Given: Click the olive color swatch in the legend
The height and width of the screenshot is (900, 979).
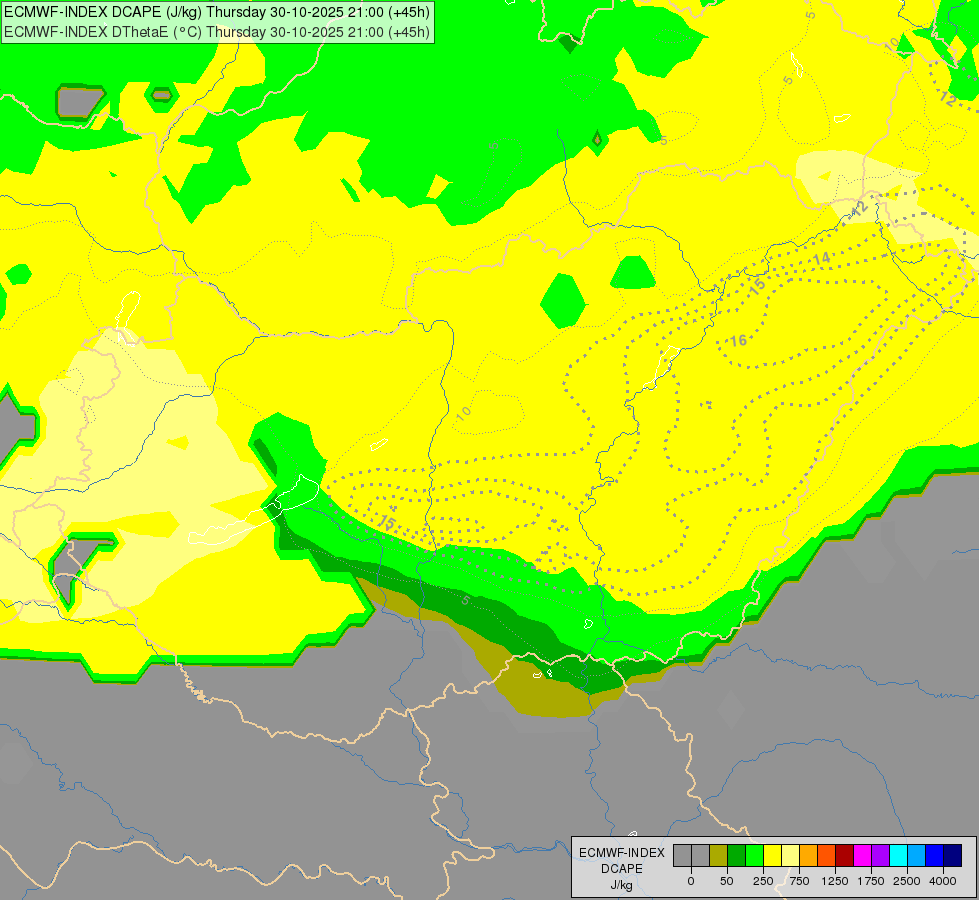Looking at the screenshot, I should click(x=719, y=856).
